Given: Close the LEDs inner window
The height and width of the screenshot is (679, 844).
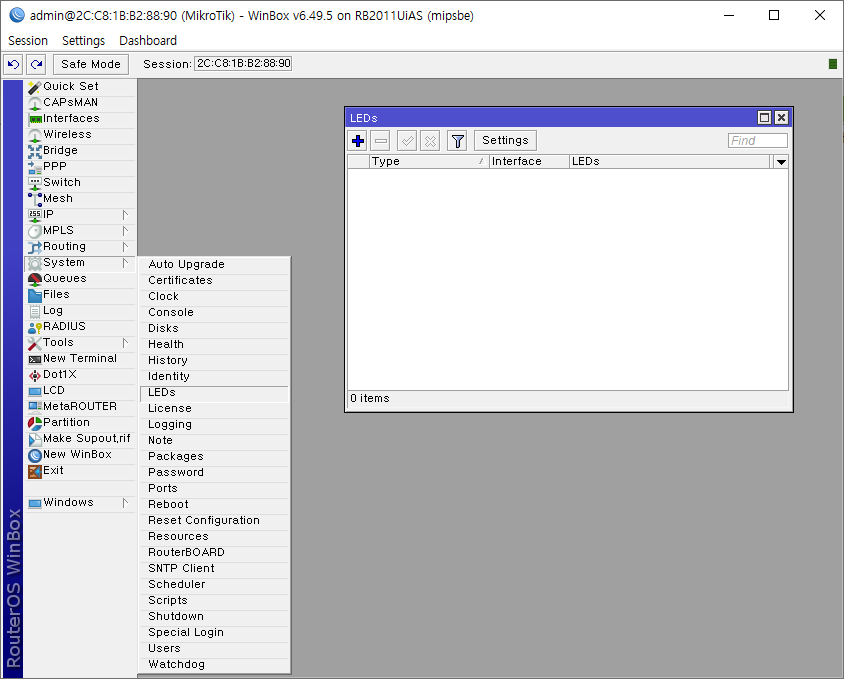Looking at the screenshot, I should [x=782, y=118].
